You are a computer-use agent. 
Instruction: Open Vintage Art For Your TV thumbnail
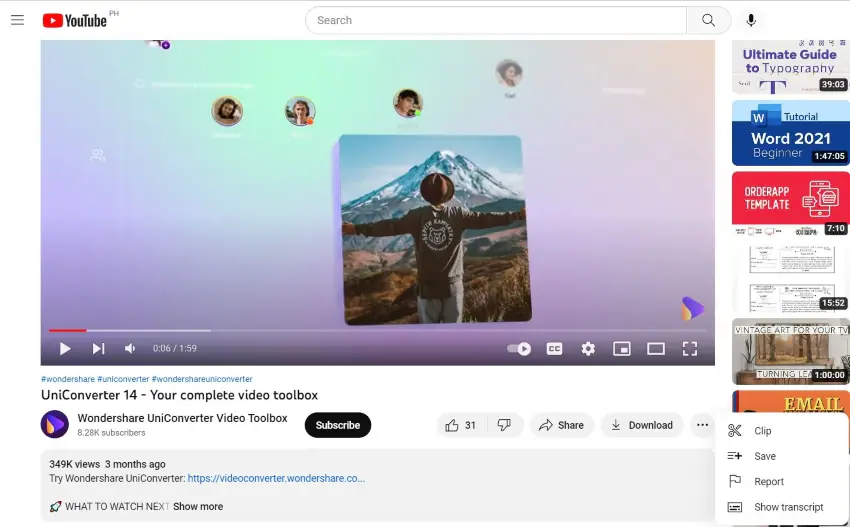790,351
